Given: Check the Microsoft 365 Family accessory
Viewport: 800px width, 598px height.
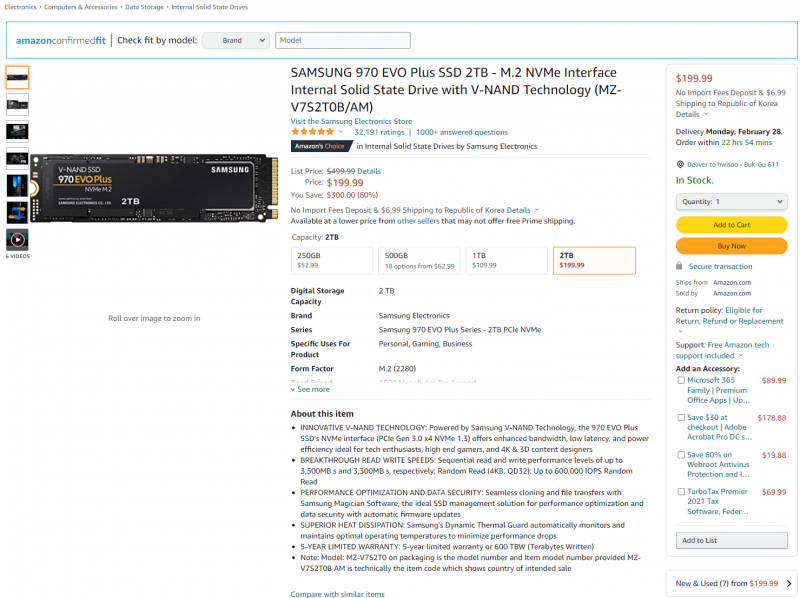Looking at the screenshot, I should pyautogui.click(x=681, y=380).
